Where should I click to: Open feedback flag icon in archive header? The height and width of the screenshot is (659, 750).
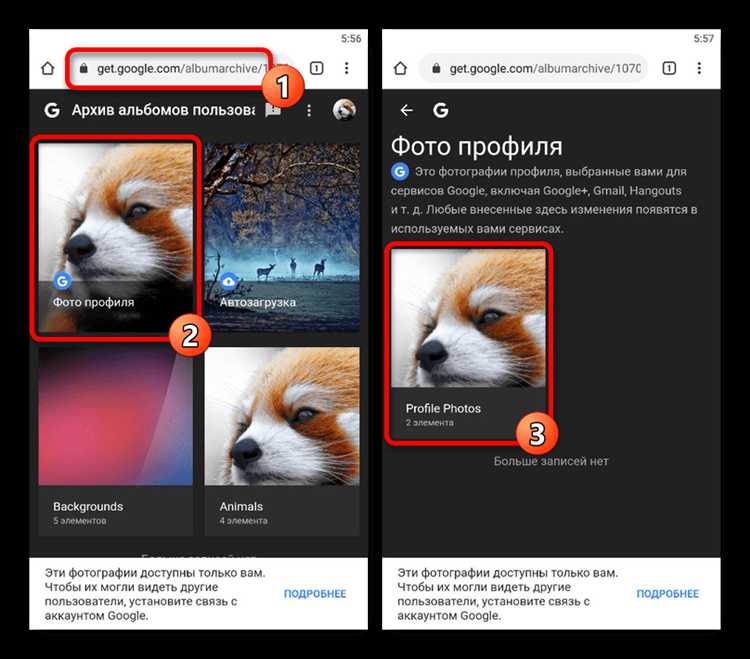click(274, 110)
